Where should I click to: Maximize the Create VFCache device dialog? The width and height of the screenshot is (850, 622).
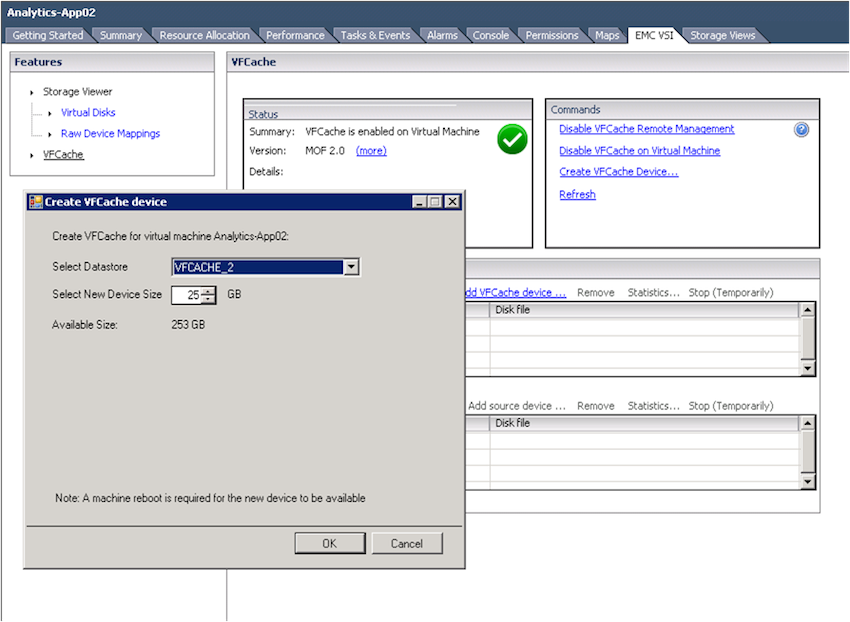[434, 202]
